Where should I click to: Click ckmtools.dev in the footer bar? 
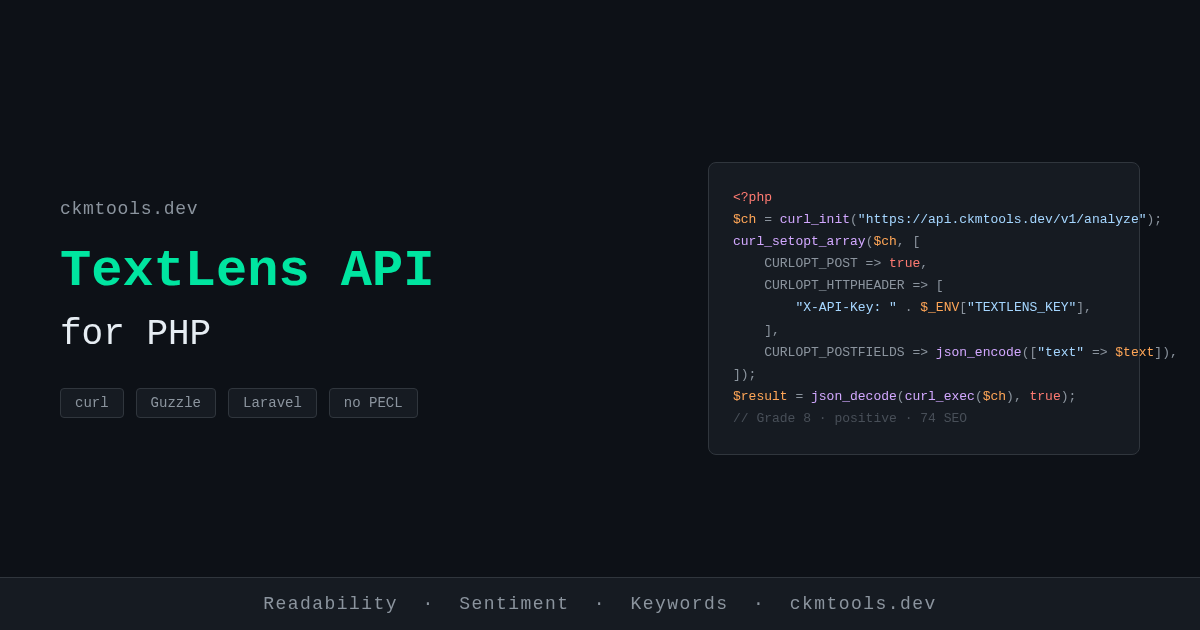[x=863, y=604]
